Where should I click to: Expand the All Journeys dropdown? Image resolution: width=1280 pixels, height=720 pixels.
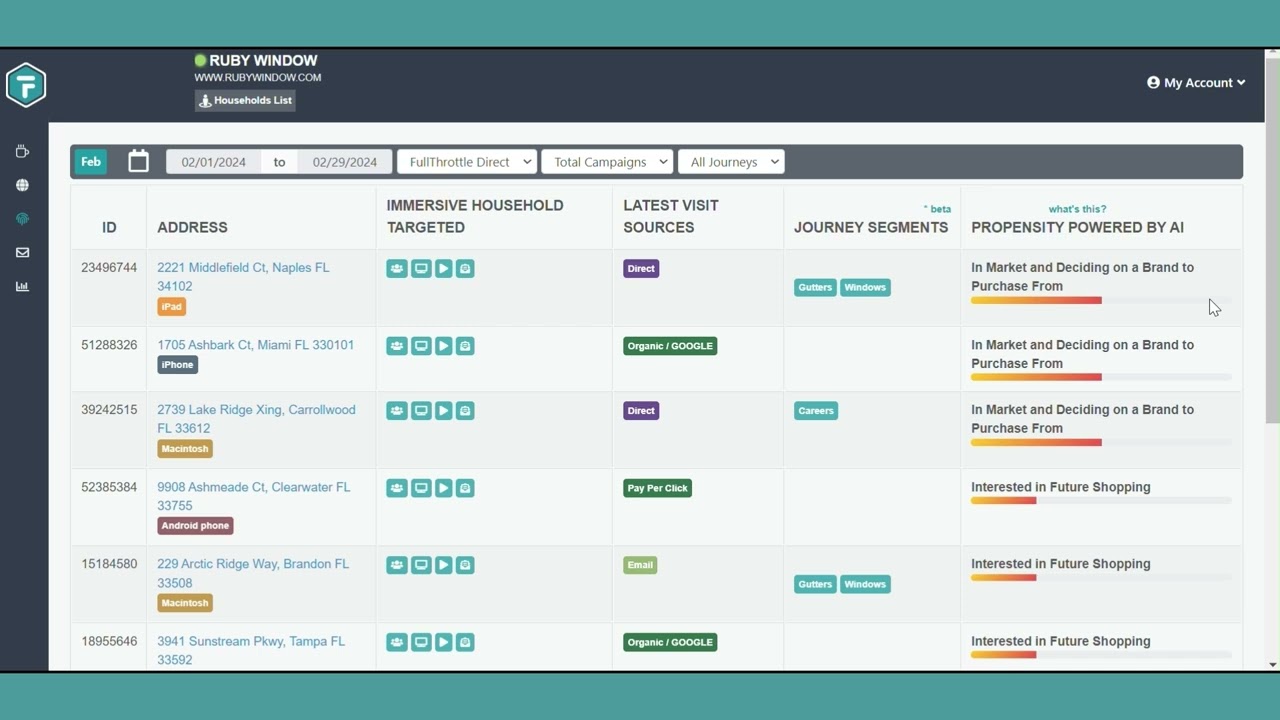click(730, 162)
